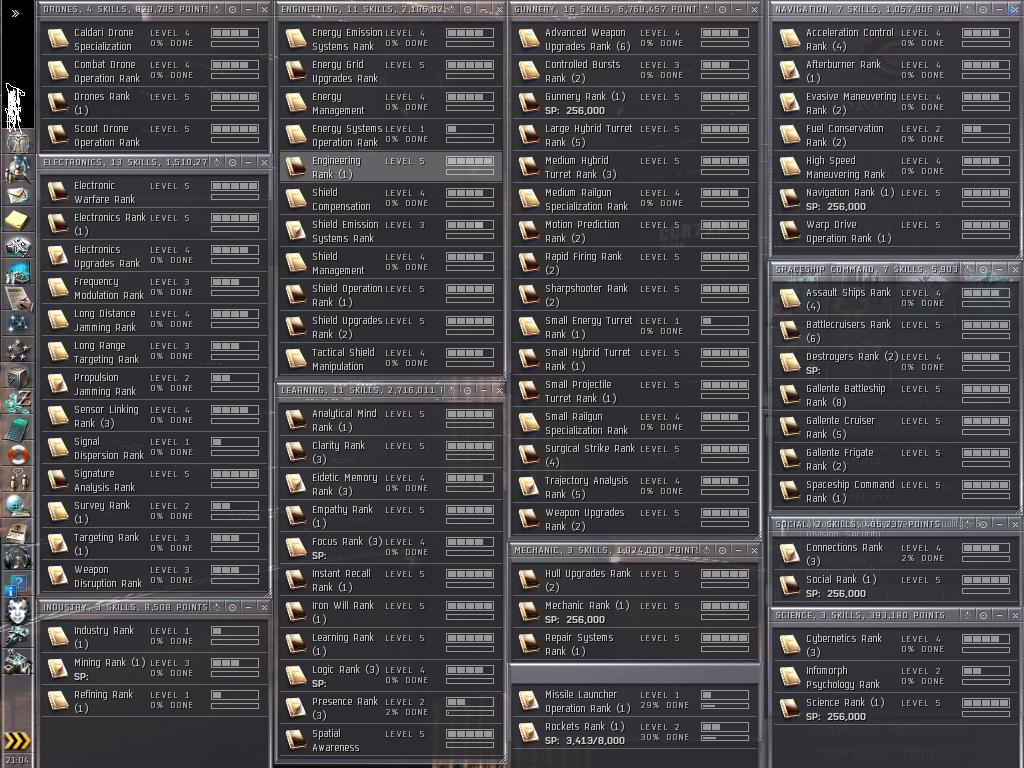The width and height of the screenshot is (1024, 768).
Task: Click the yellow chevrons at sidebar bottom
Action: [18, 739]
